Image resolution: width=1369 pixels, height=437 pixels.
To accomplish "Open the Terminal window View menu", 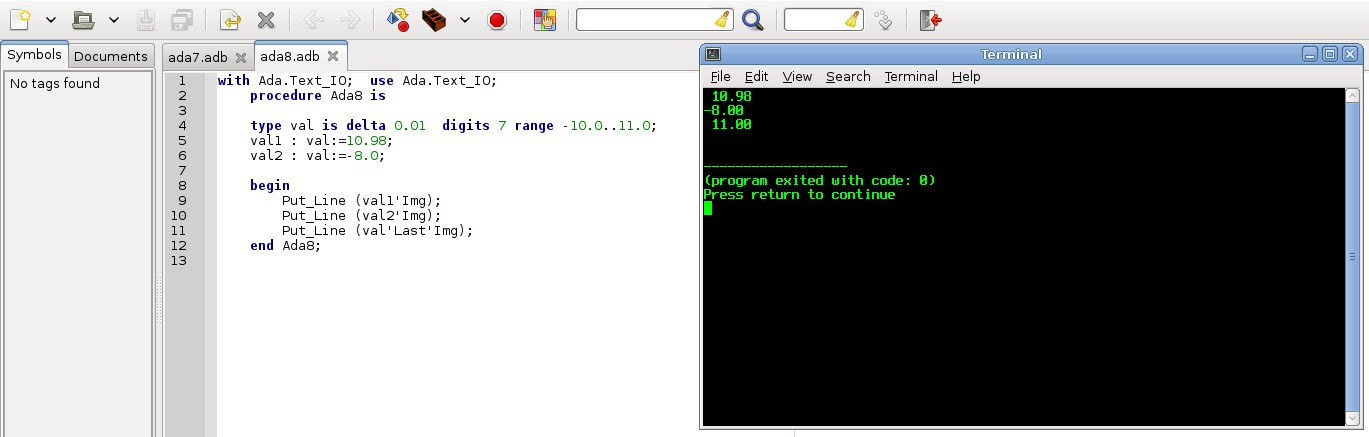I will pos(797,76).
